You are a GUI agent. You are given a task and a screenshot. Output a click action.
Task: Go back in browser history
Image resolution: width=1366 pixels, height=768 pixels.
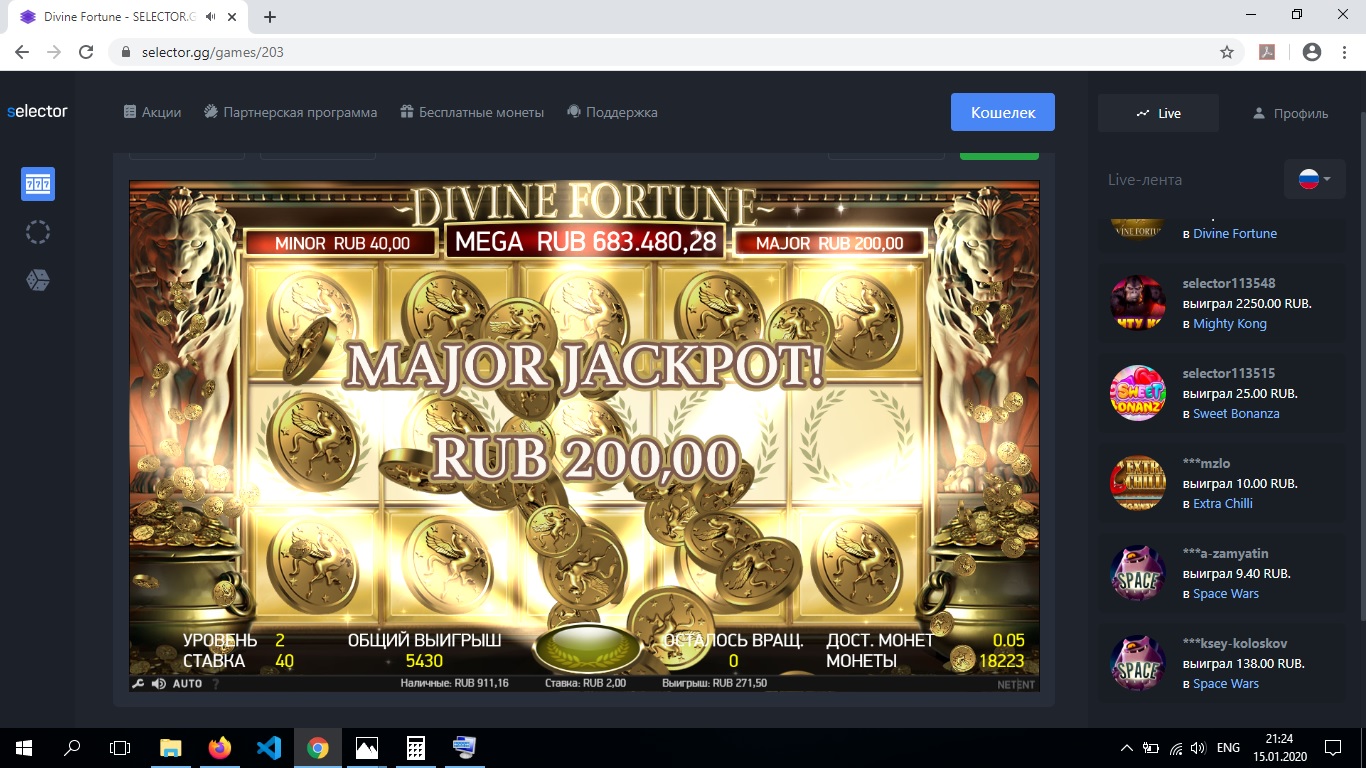pyautogui.click(x=22, y=52)
